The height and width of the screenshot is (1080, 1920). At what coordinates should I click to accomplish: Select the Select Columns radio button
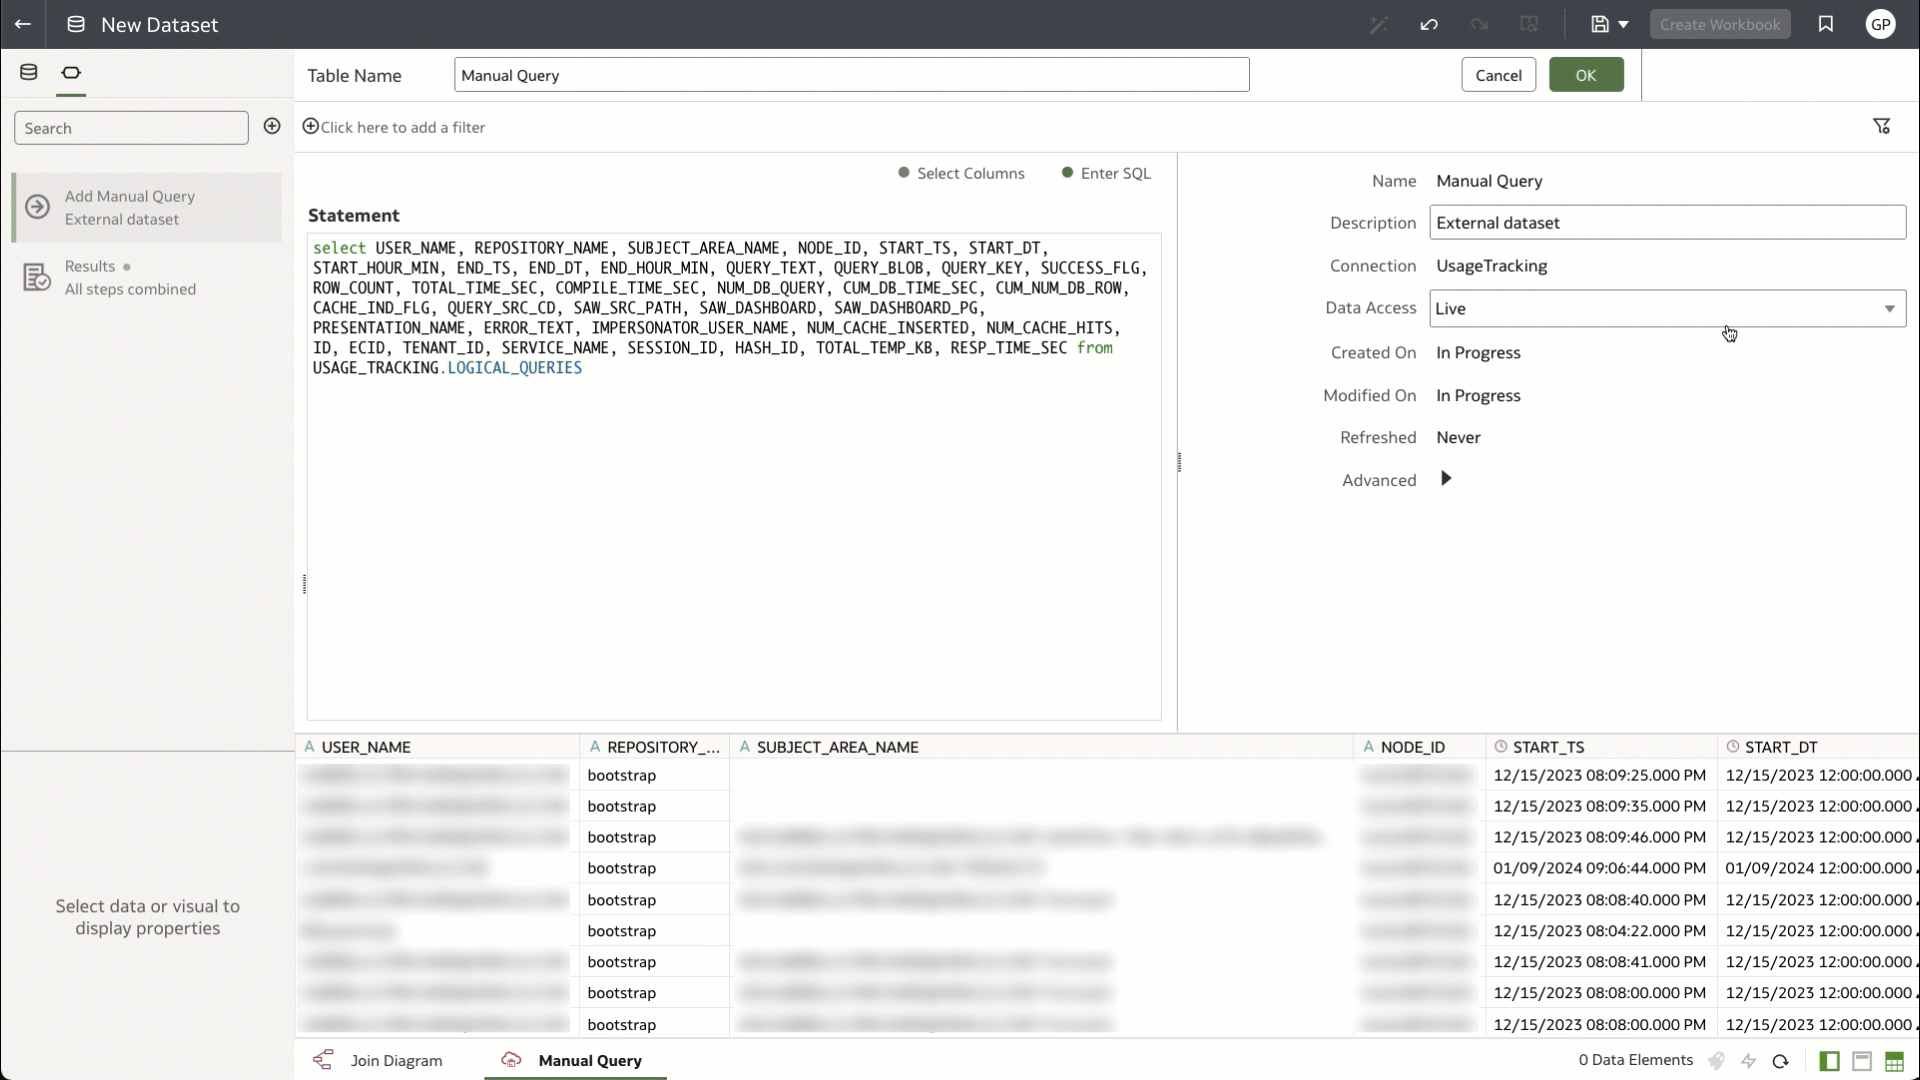[901, 173]
